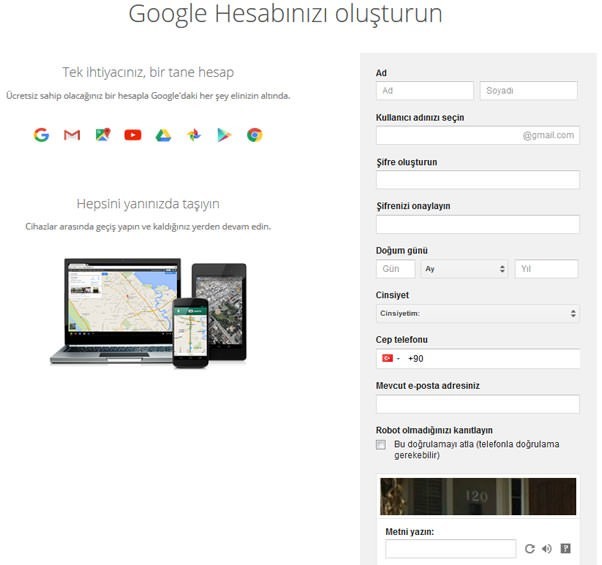602x565 pixels.
Task: Click the laptop and phones devices image
Action: click(x=148, y=313)
